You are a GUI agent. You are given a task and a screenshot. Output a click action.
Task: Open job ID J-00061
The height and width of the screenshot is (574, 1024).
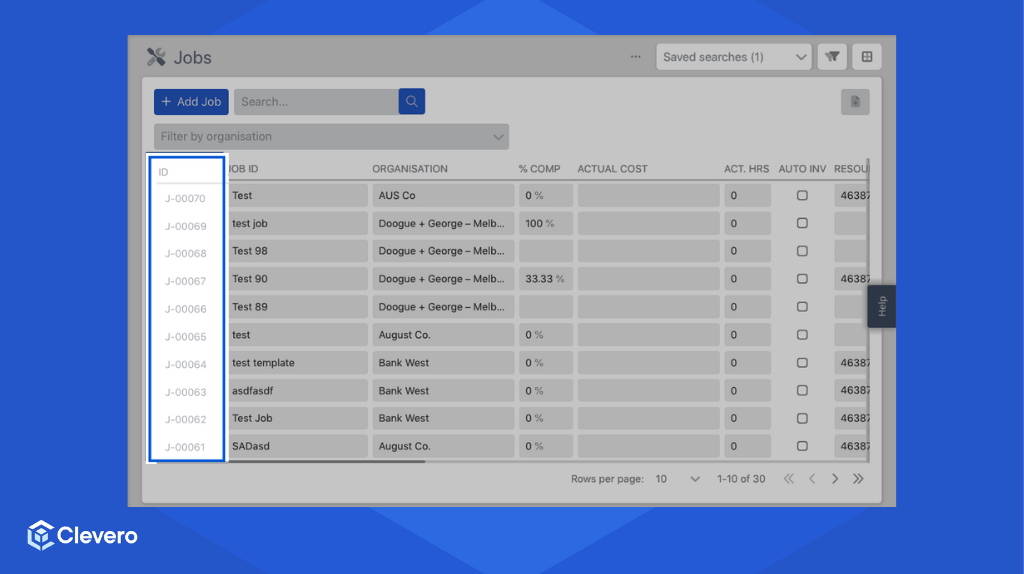coord(185,447)
